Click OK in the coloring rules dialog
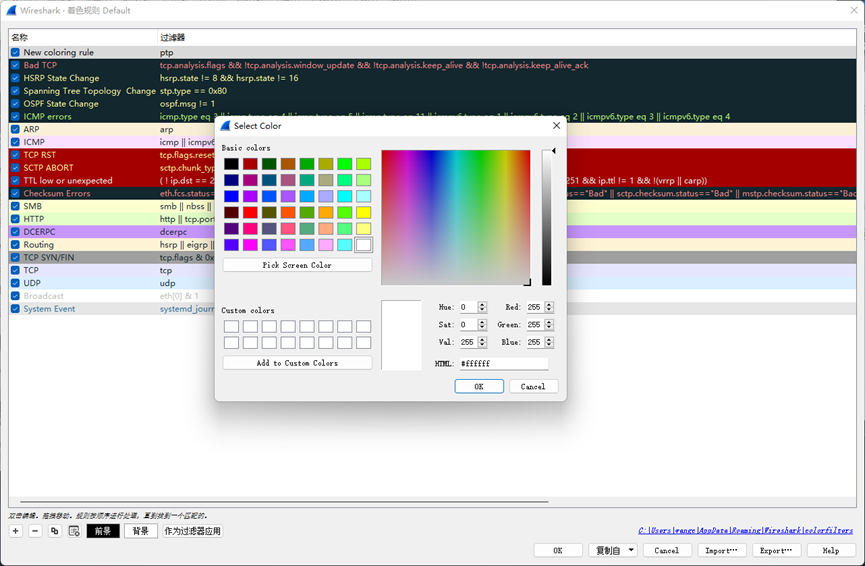 point(558,550)
